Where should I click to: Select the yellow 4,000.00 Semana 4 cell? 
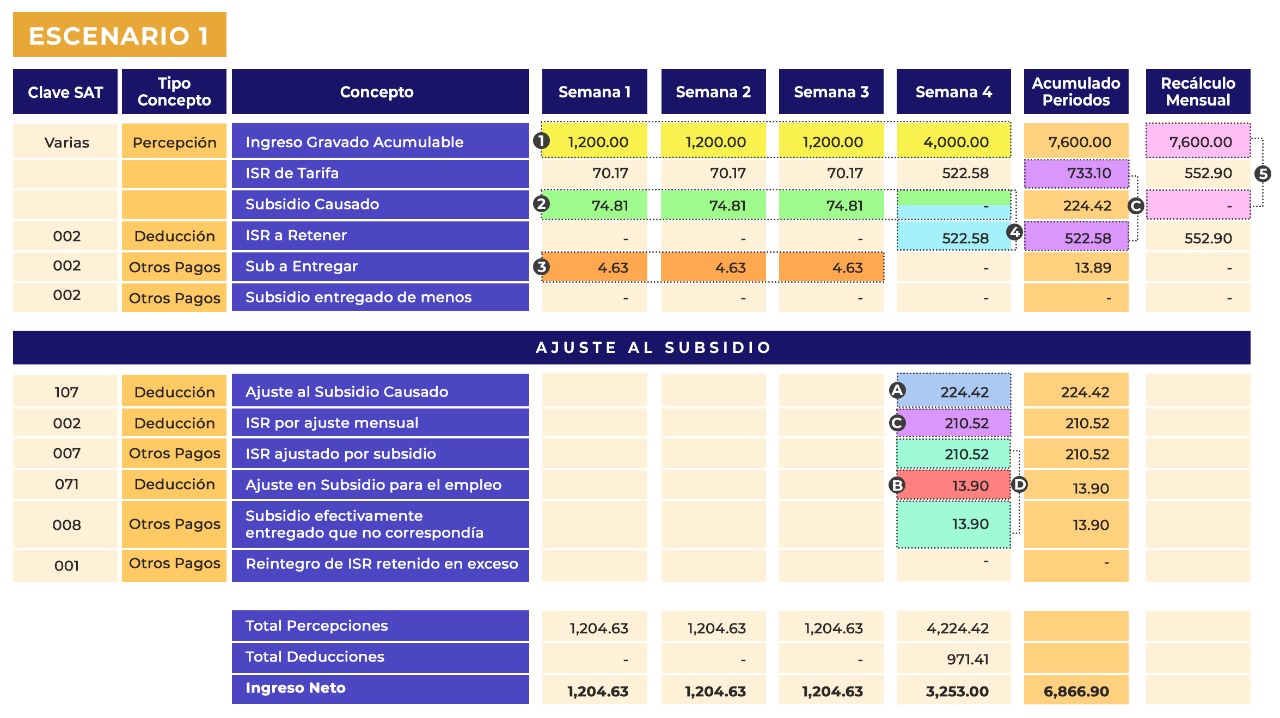[953, 141]
